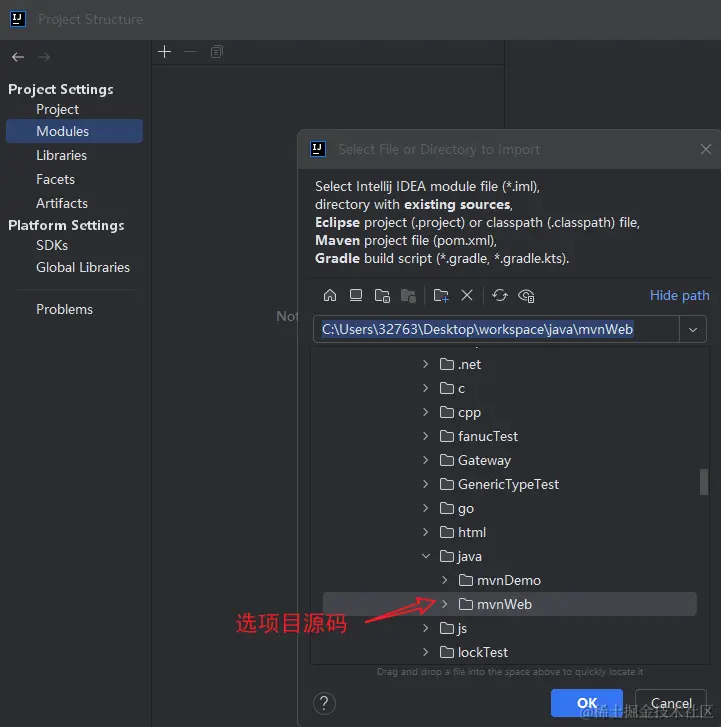
Task: Expand the c folder
Action: coord(426,388)
